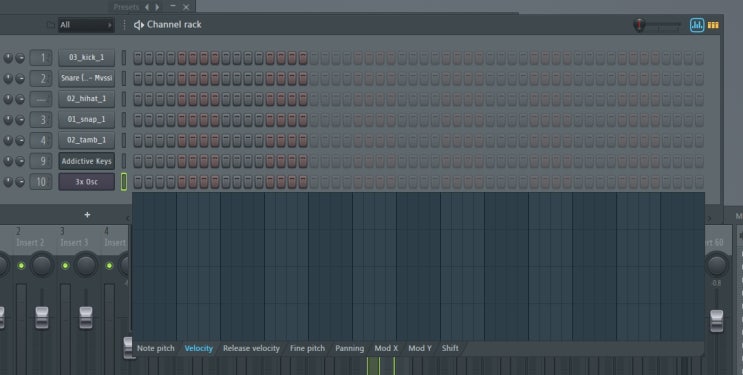The image size is (743, 375).
Task: Open the 3x Osc channel button
Action: click(87, 182)
